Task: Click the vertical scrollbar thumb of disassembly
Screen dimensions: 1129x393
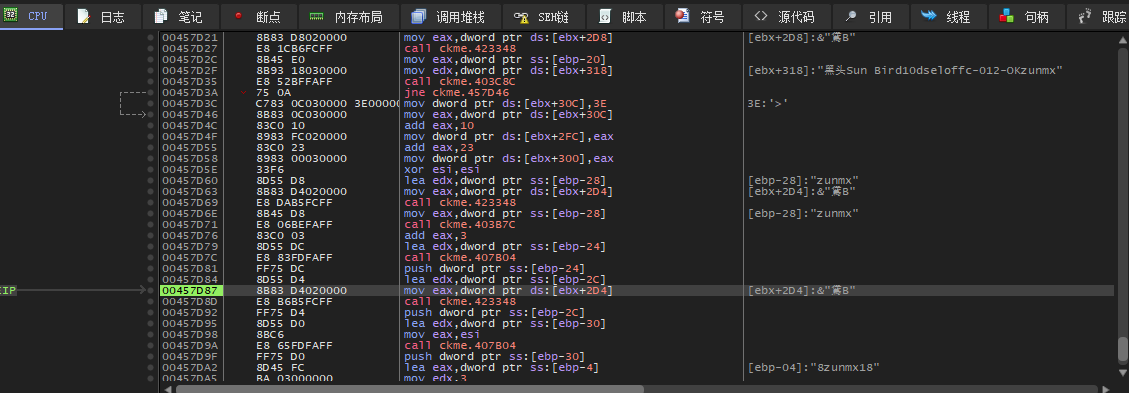Action: coord(1123,348)
